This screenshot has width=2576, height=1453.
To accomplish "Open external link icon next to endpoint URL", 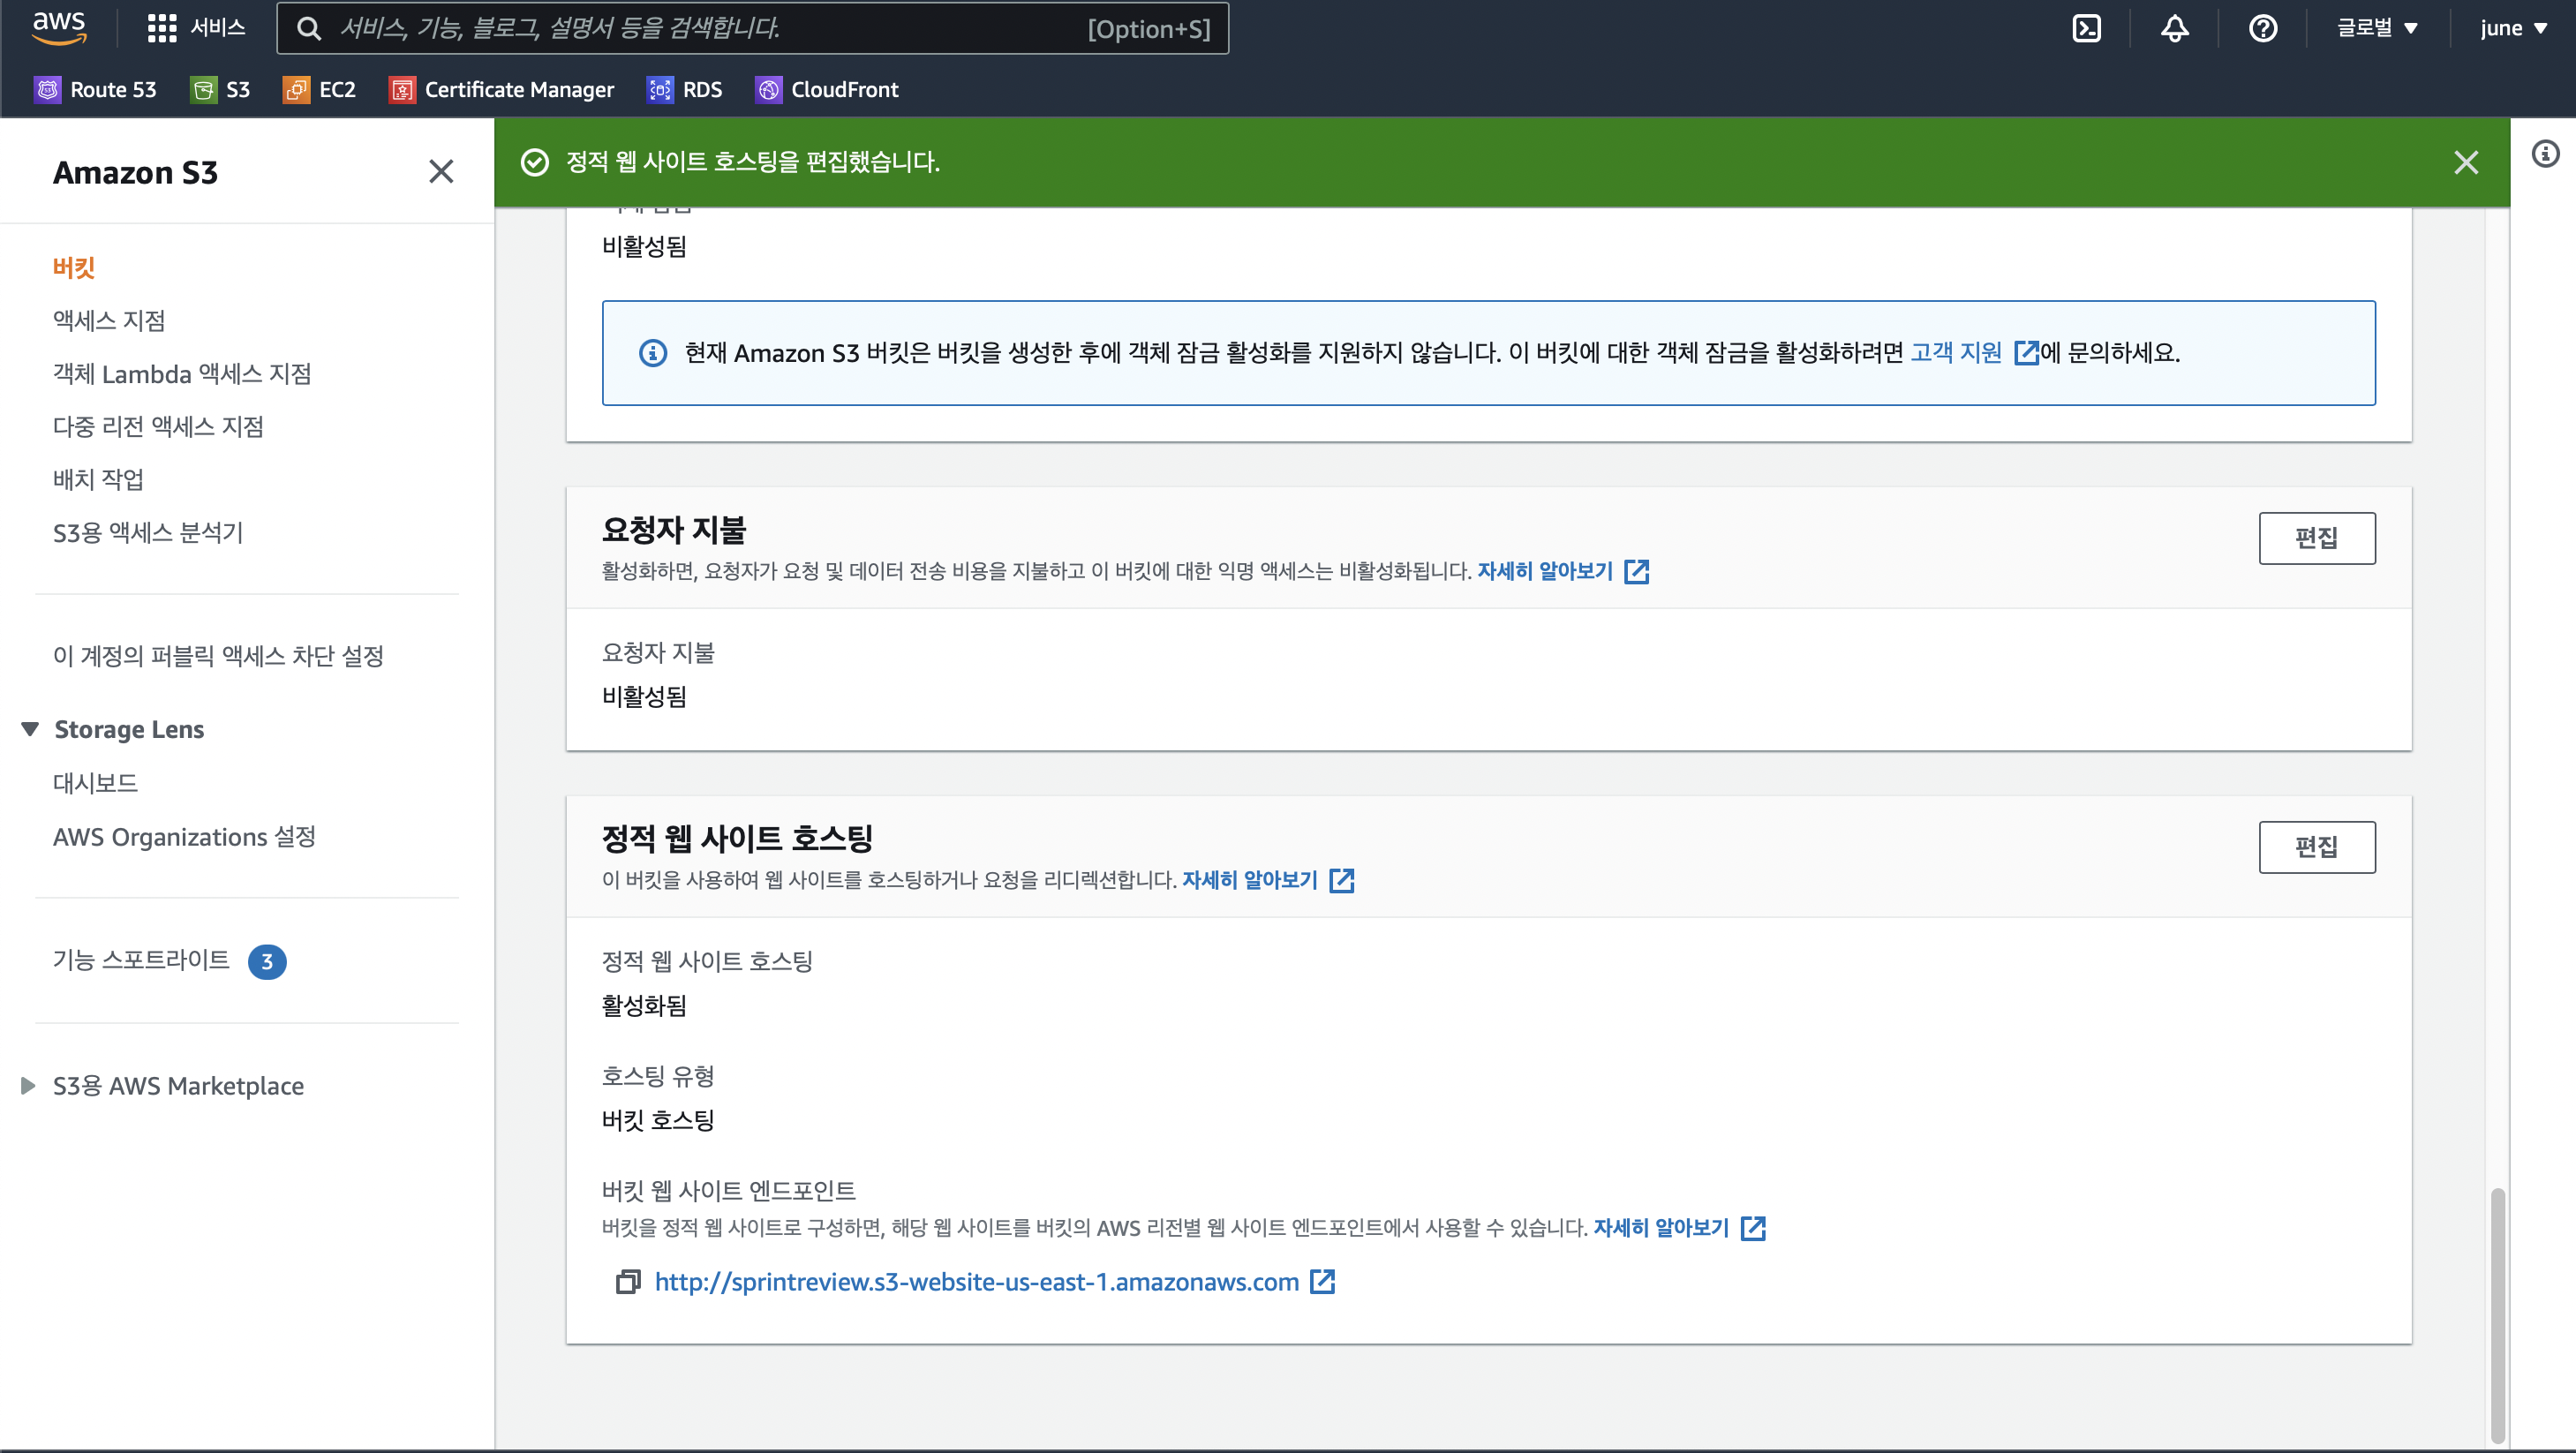I will (x=1322, y=1282).
